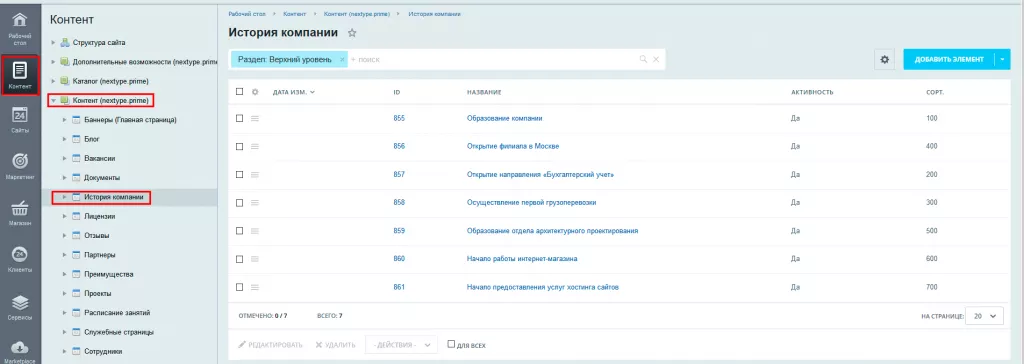Click the Структура сайта tree icon
The image size is (1024, 364).
click(65, 42)
